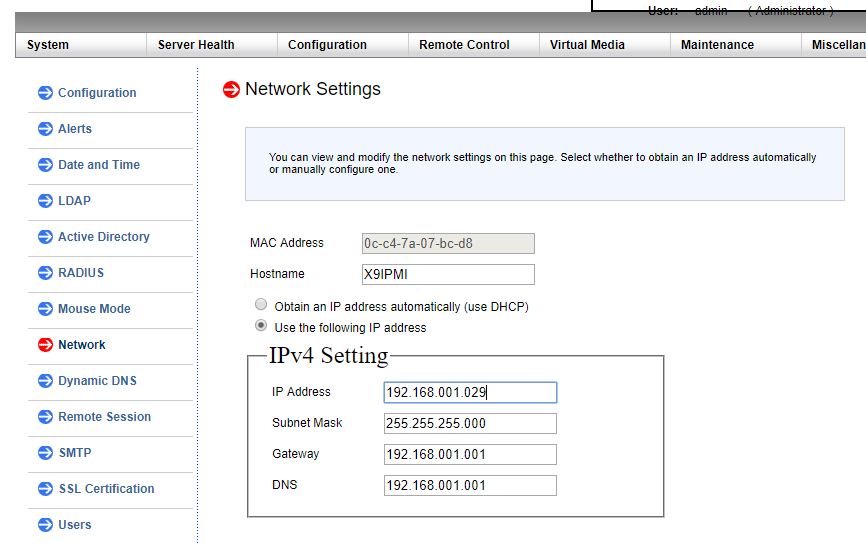Click the arrow icon beside Alerts
The width and height of the screenshot is (866, 543).
pos(45,129)
